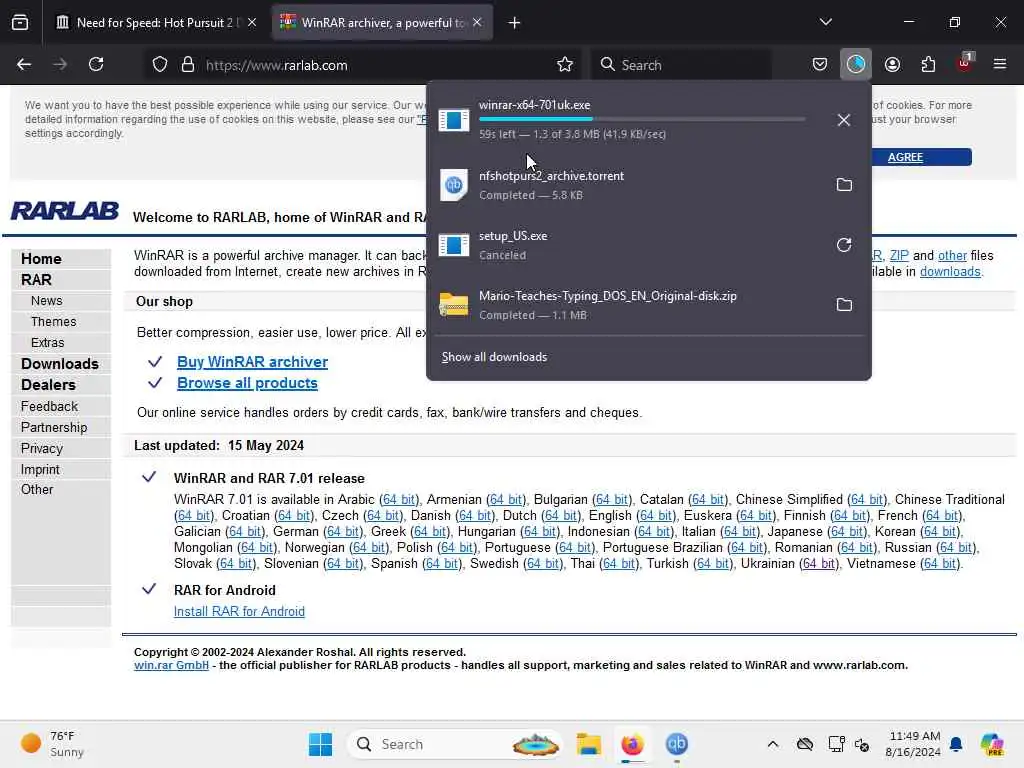Screen dimensions: 1024x768
Task: Open the Windows Start menu
Action: pos(320,744)
